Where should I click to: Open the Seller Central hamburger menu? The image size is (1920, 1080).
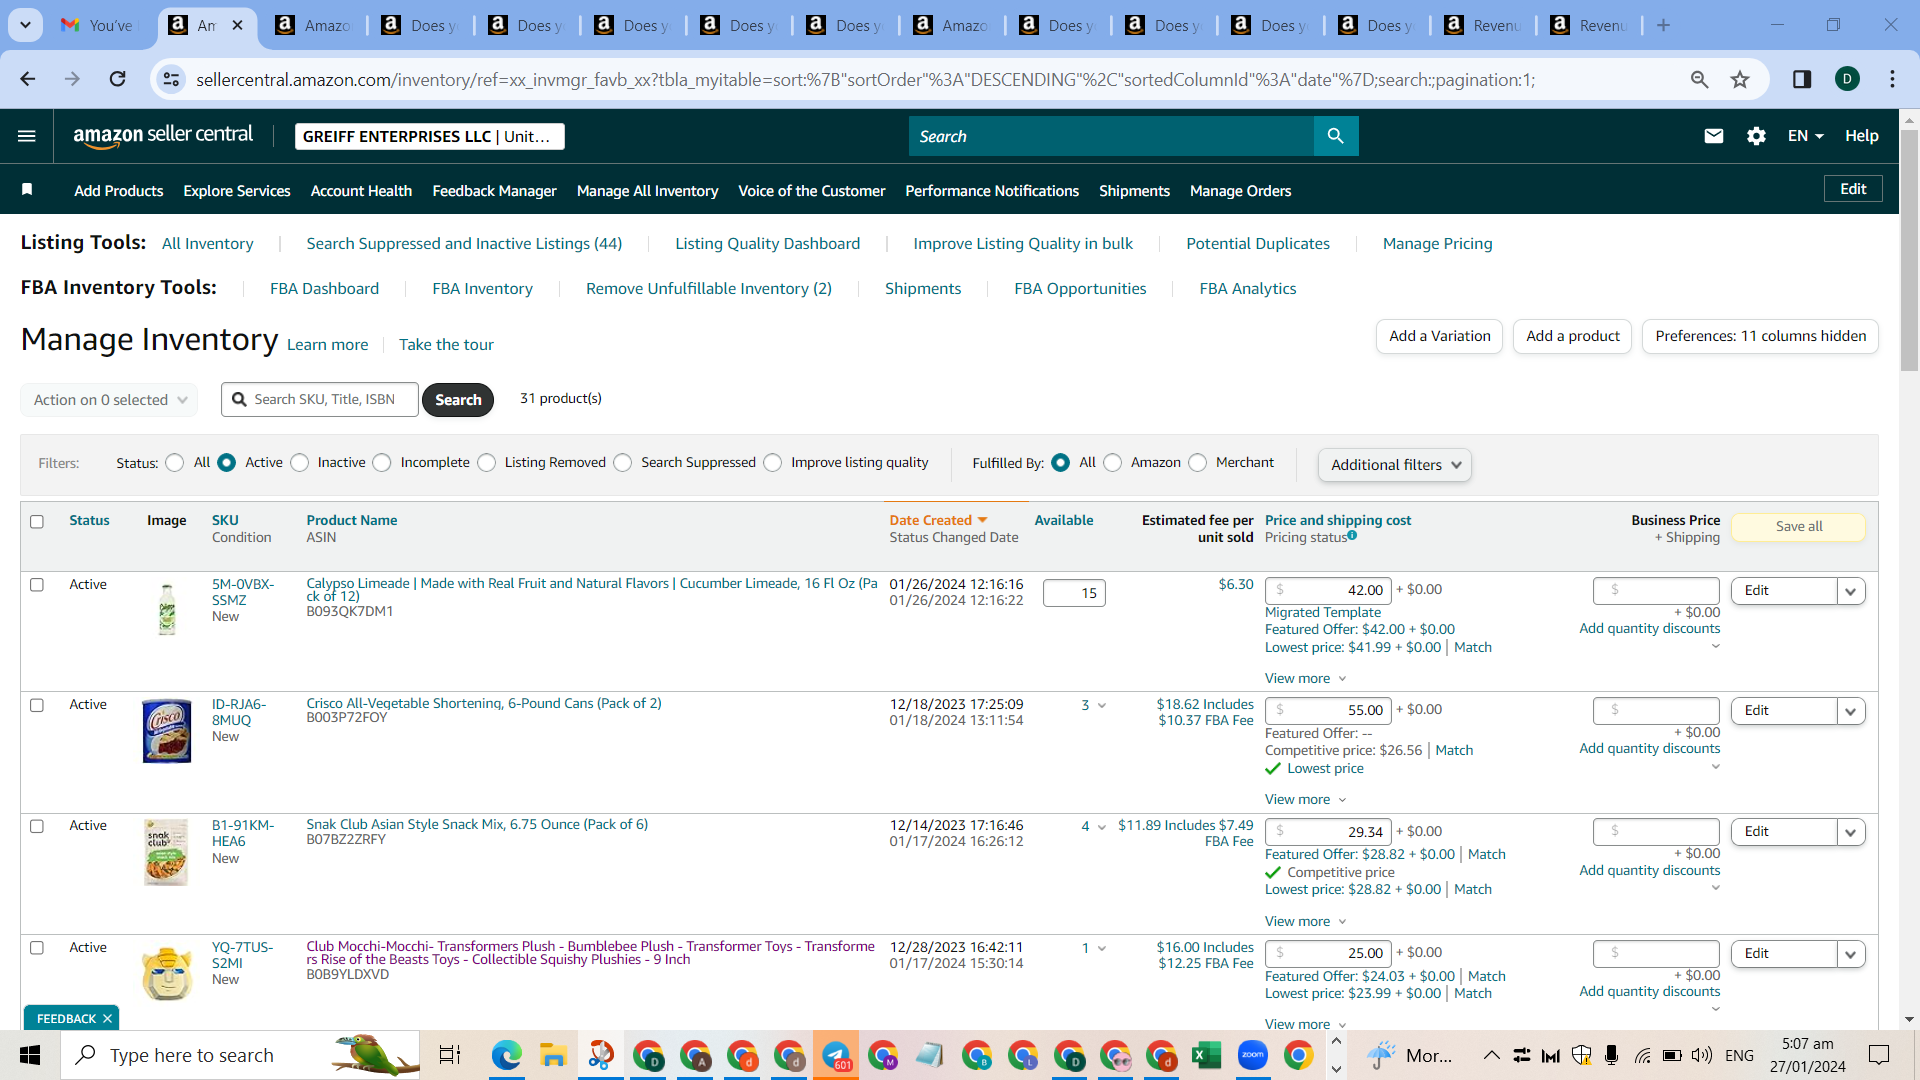[x=27, y=136]
